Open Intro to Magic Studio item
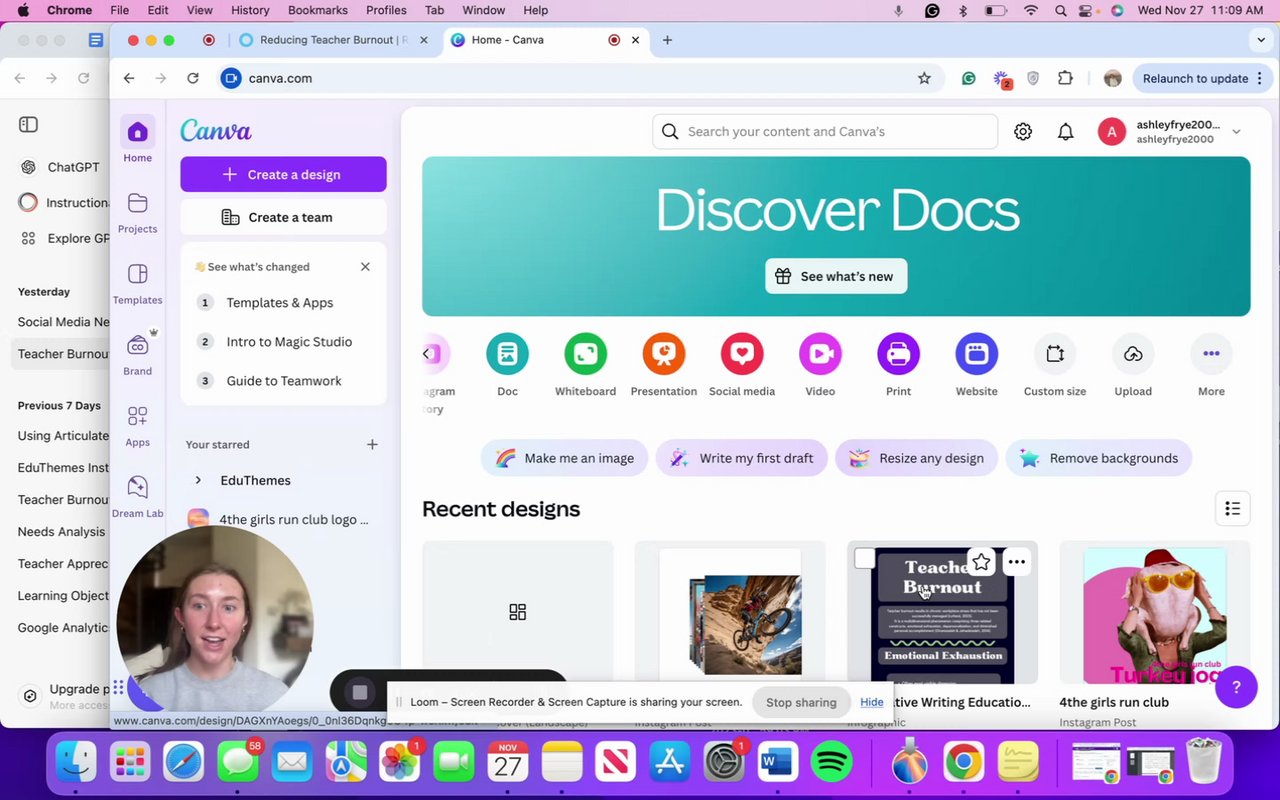Viewport: 1280px width, 800px height. point(283,342)
